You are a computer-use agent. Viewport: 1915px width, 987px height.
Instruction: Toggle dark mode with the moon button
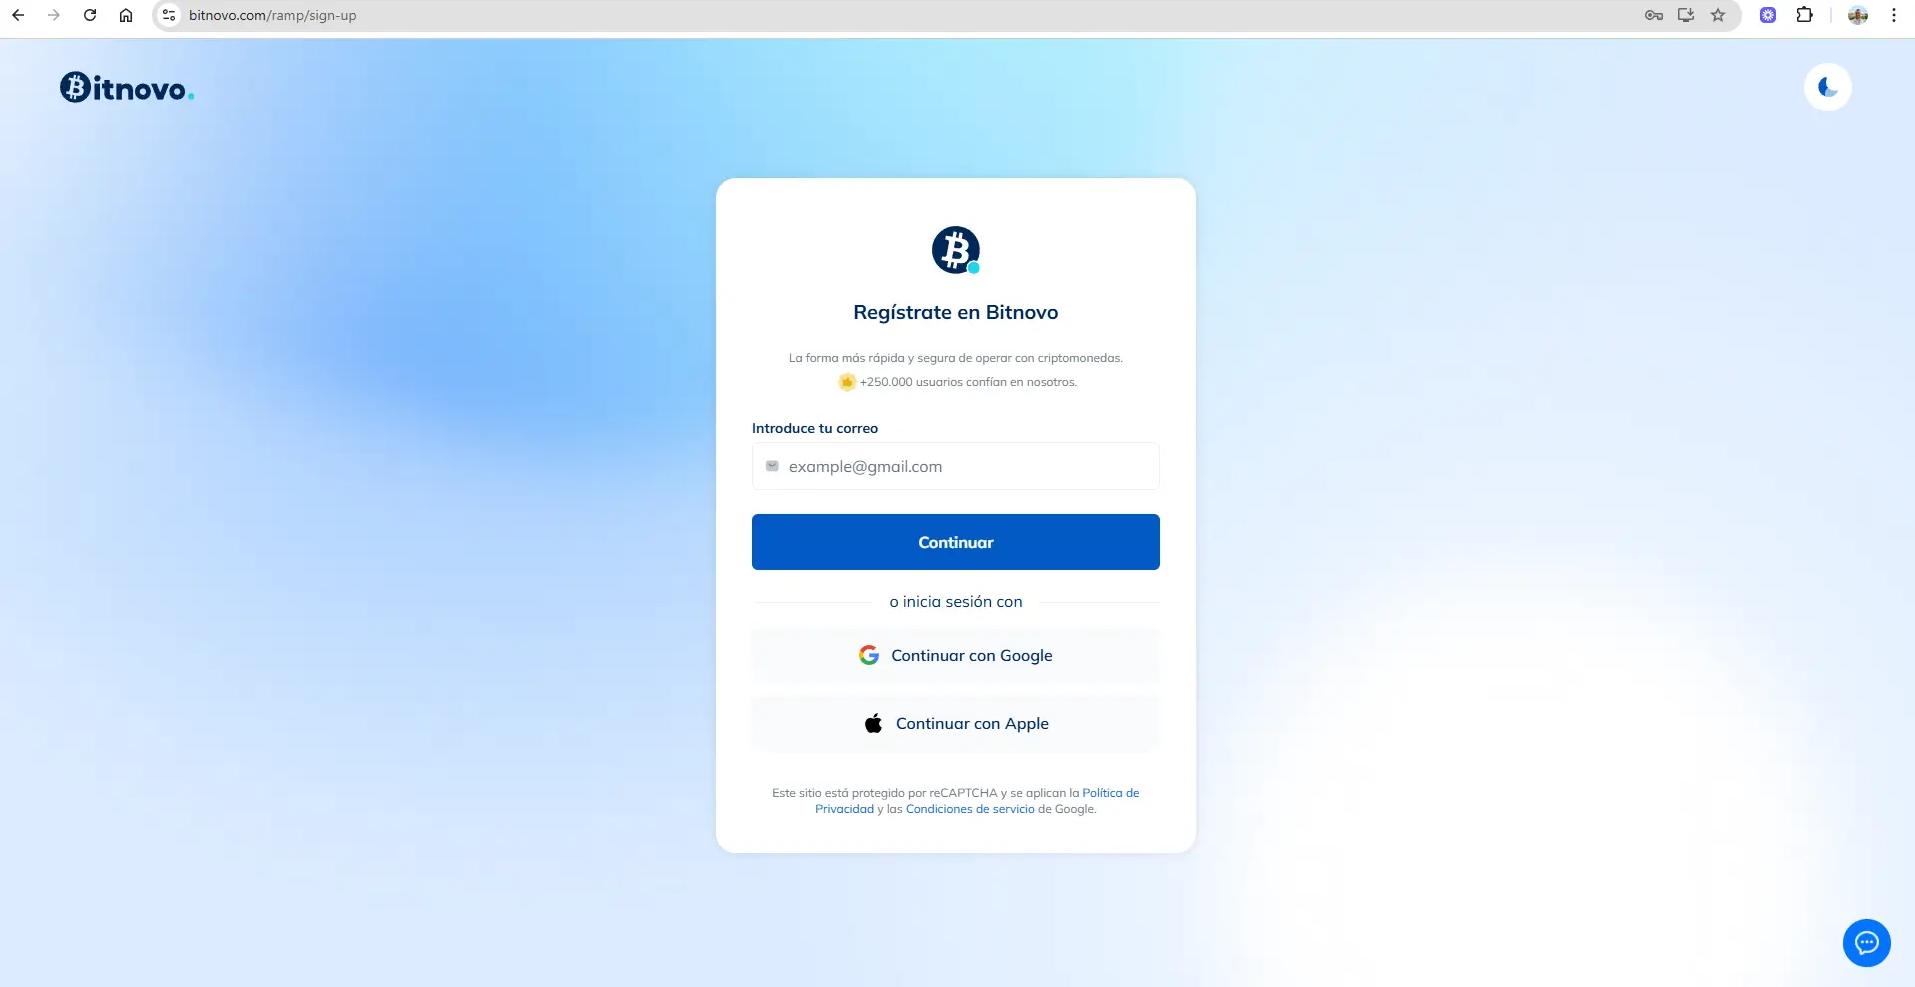click(x=1828, y=87)
